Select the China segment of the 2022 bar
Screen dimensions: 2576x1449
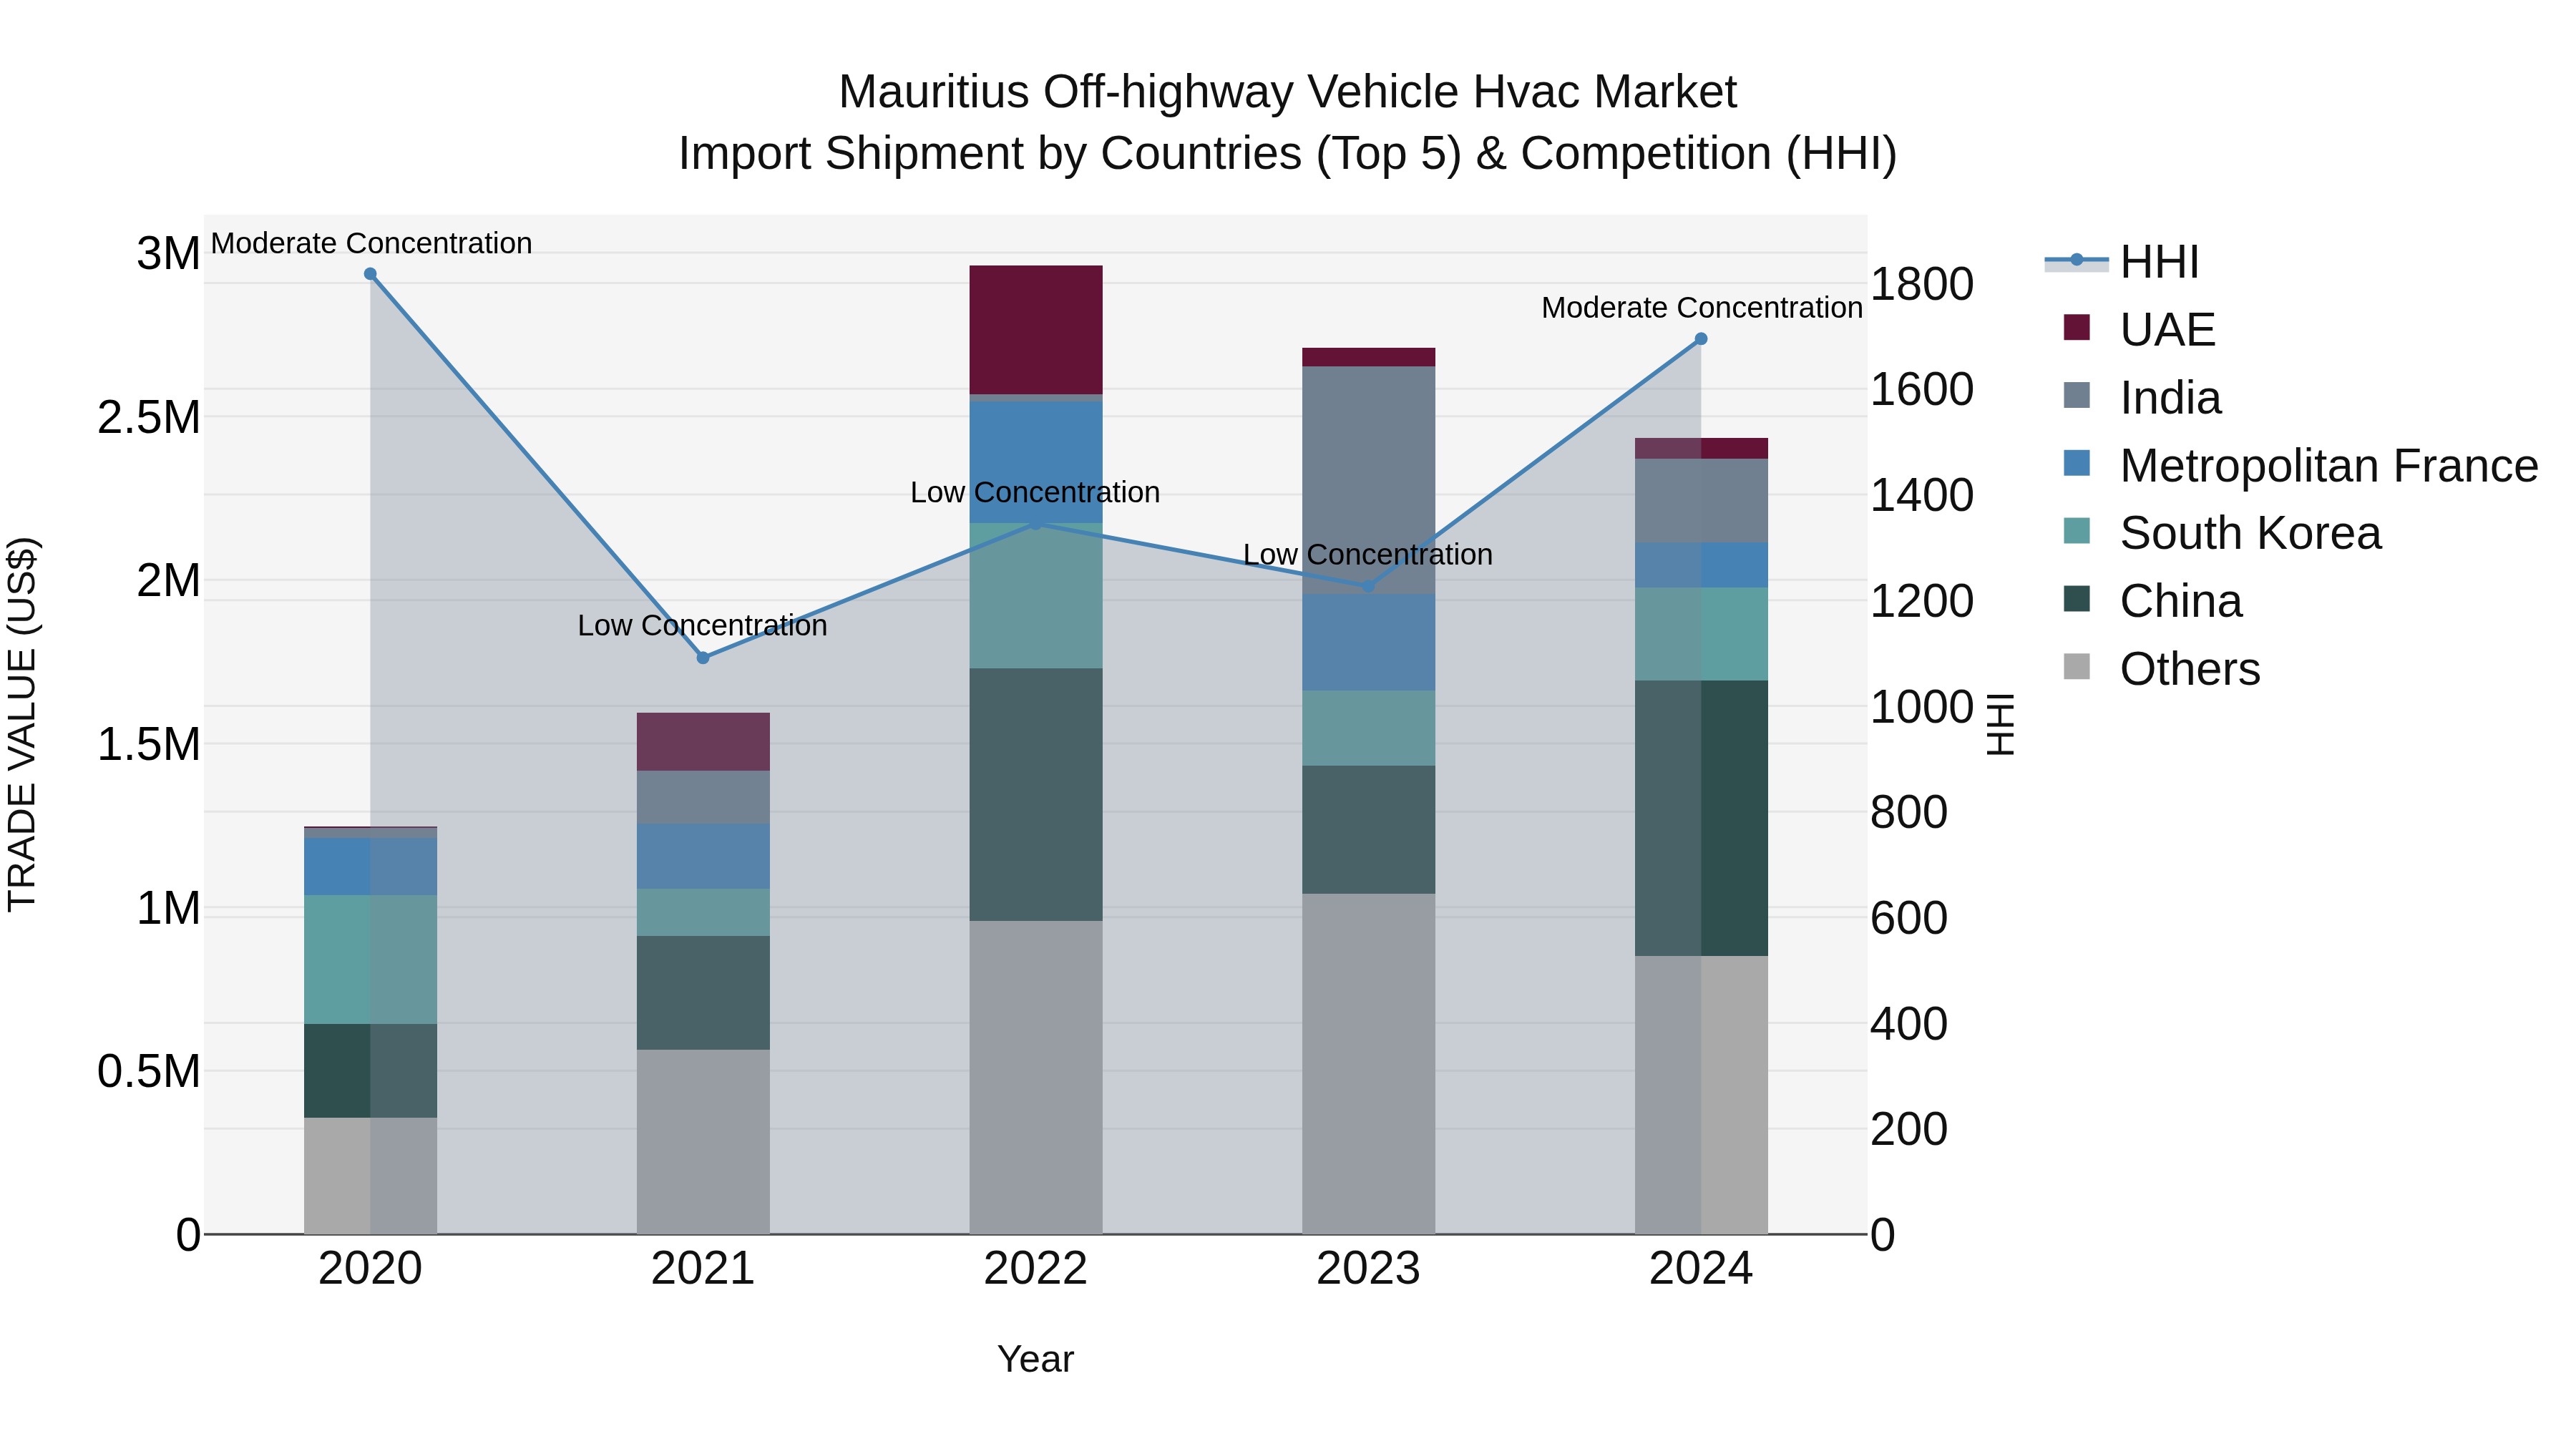coord(1036,795)
